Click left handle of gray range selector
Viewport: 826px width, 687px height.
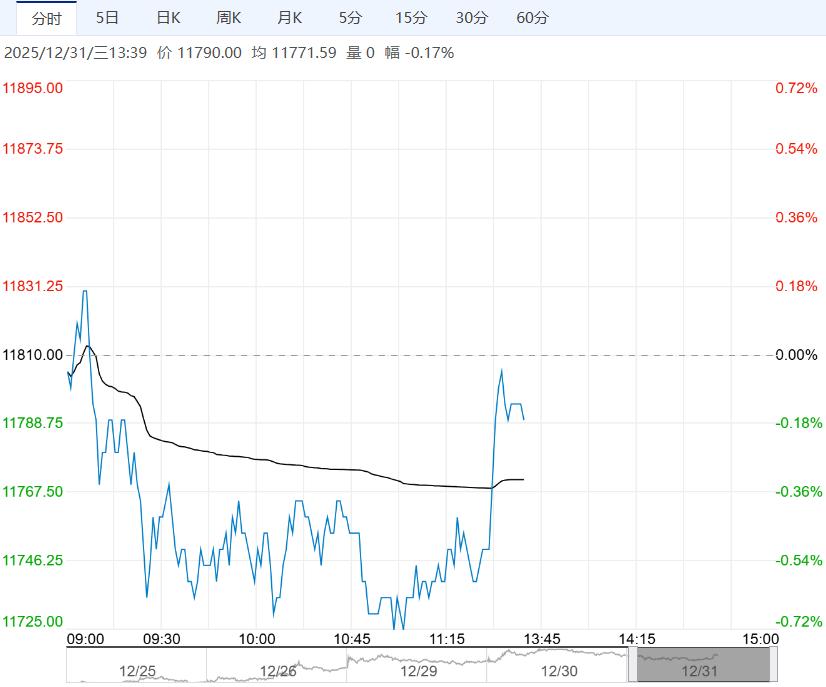pyautogui.click(x=632, y=665)
